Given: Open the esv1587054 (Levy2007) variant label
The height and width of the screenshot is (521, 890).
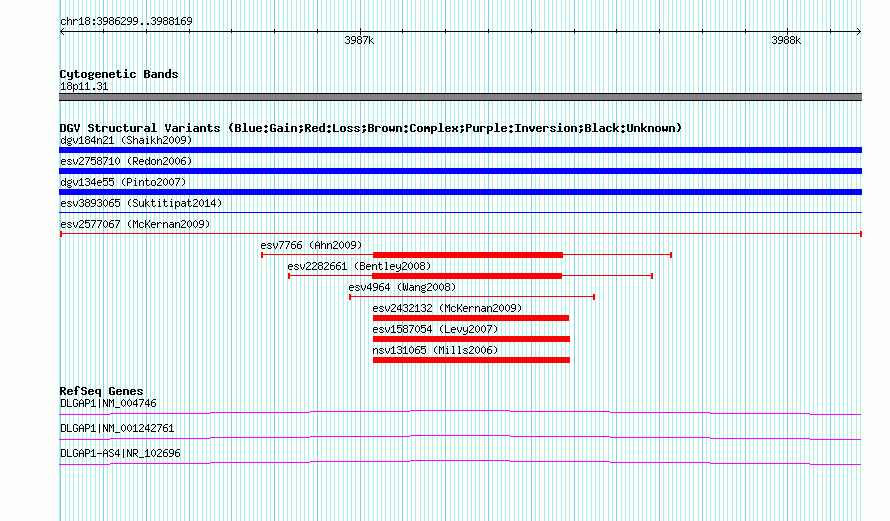Looking at the screenshot, I should pyautogui.click(x=435, y=329).
